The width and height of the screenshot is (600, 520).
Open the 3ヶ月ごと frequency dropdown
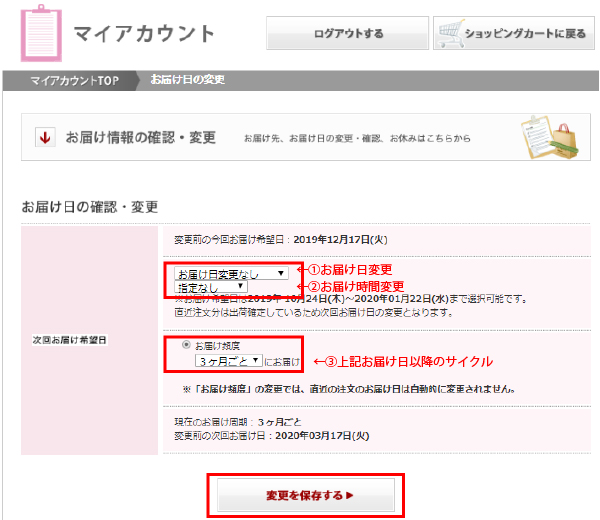pos(229,360)
